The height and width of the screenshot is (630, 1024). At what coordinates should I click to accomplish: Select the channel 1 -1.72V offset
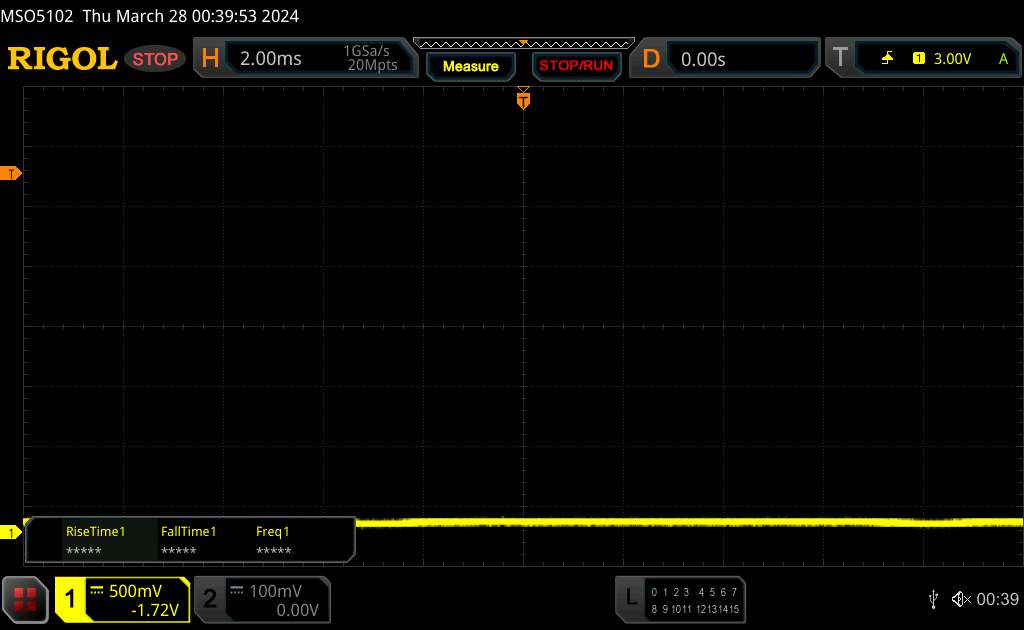pos(155,610)
